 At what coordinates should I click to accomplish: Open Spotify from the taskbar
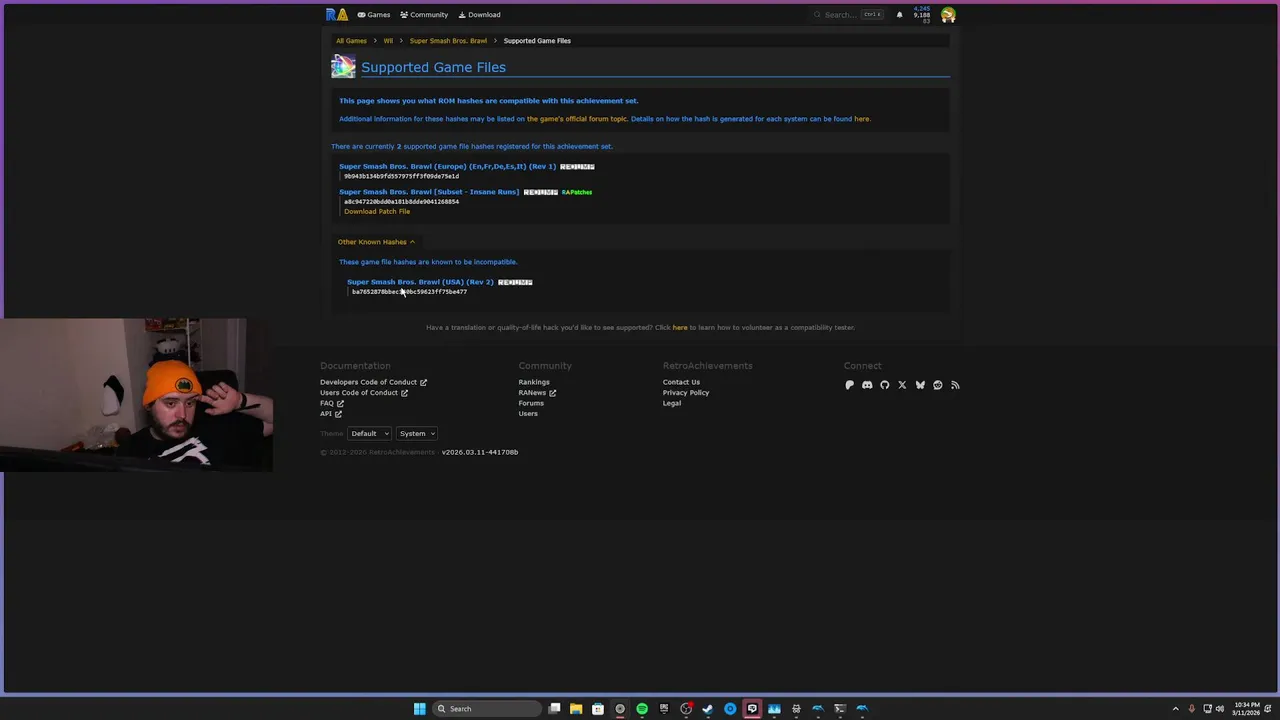click(642, 709)
